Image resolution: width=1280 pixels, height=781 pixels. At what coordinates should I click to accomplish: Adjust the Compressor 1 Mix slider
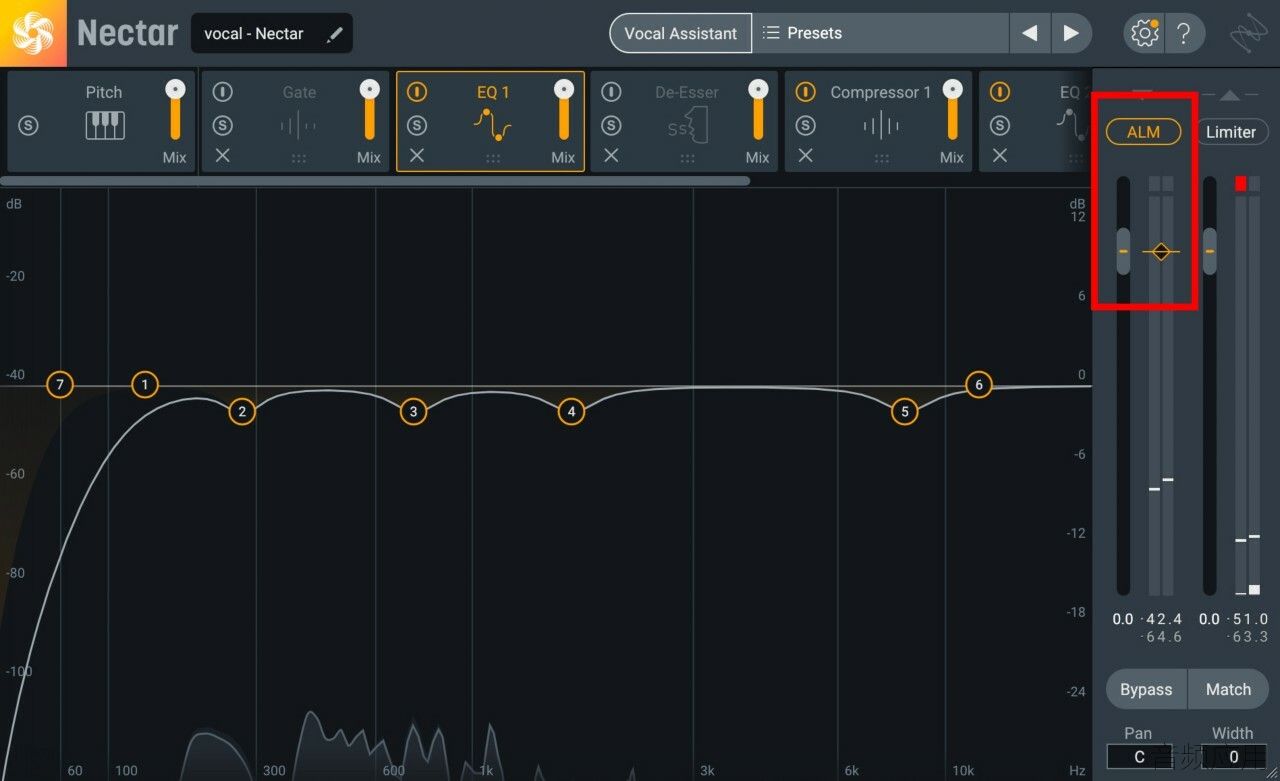coord(952,110)
